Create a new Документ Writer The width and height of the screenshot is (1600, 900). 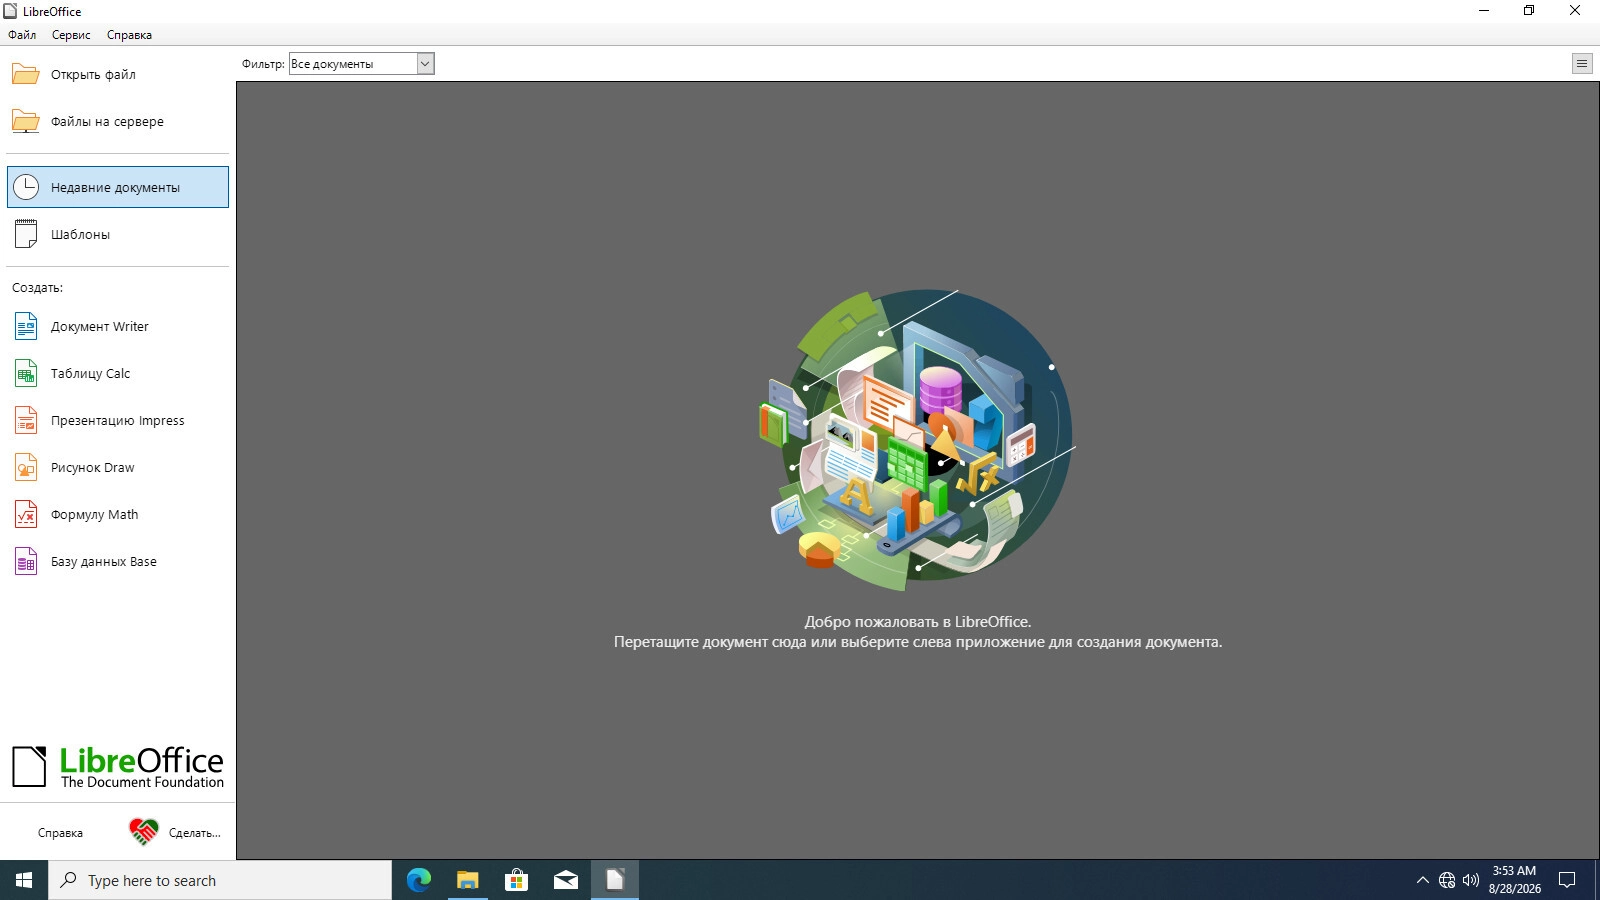[x=118, y=326]
